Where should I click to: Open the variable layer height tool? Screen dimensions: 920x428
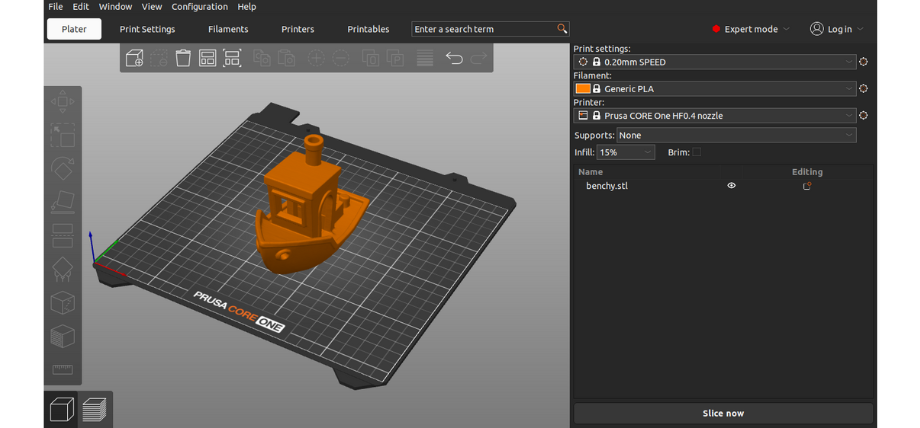point(425,58)
